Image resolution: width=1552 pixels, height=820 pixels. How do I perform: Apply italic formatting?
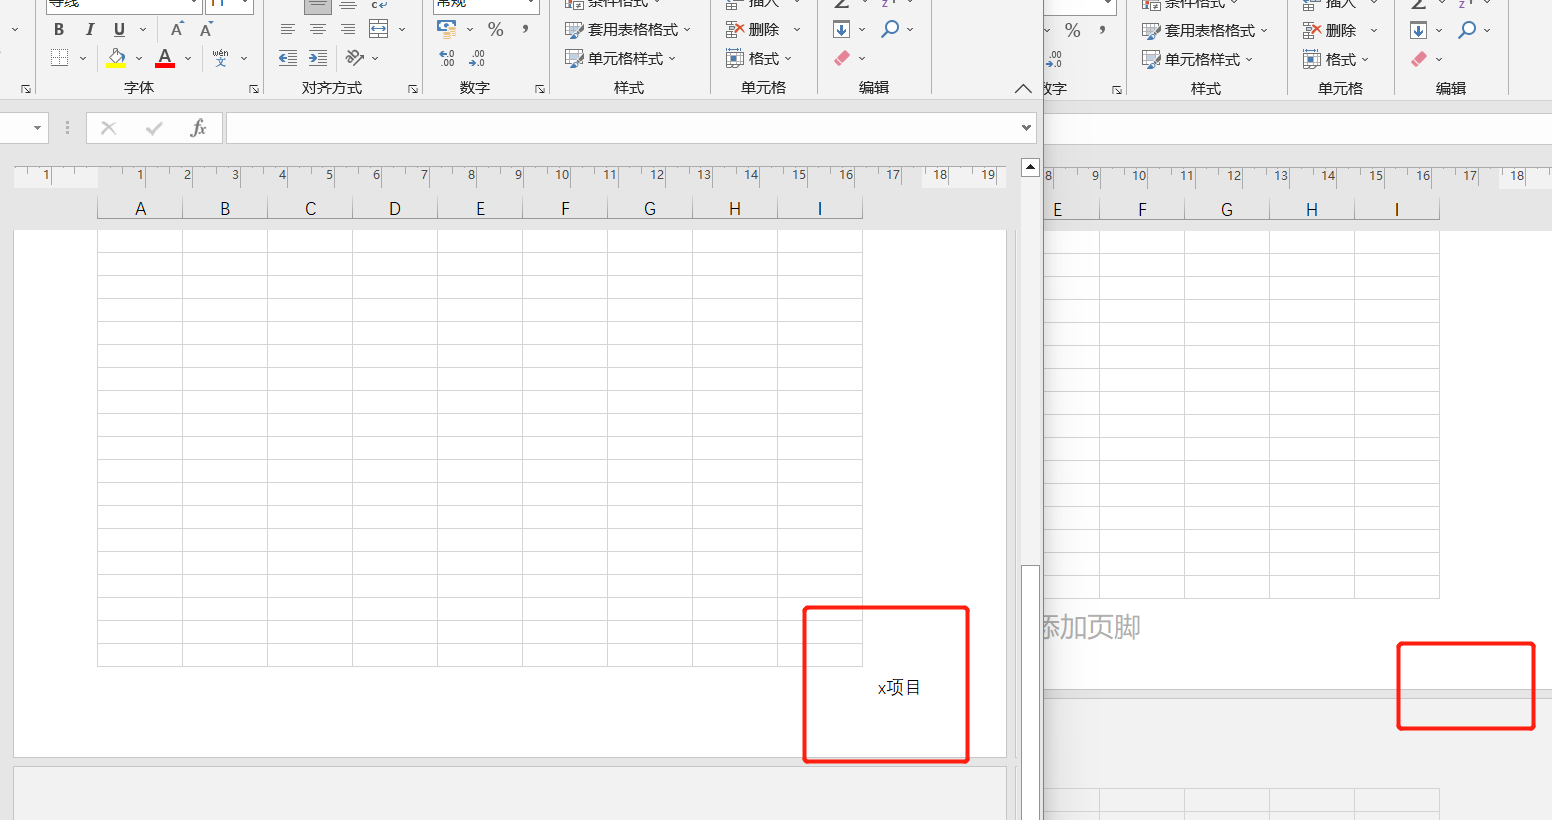(90, 29)
